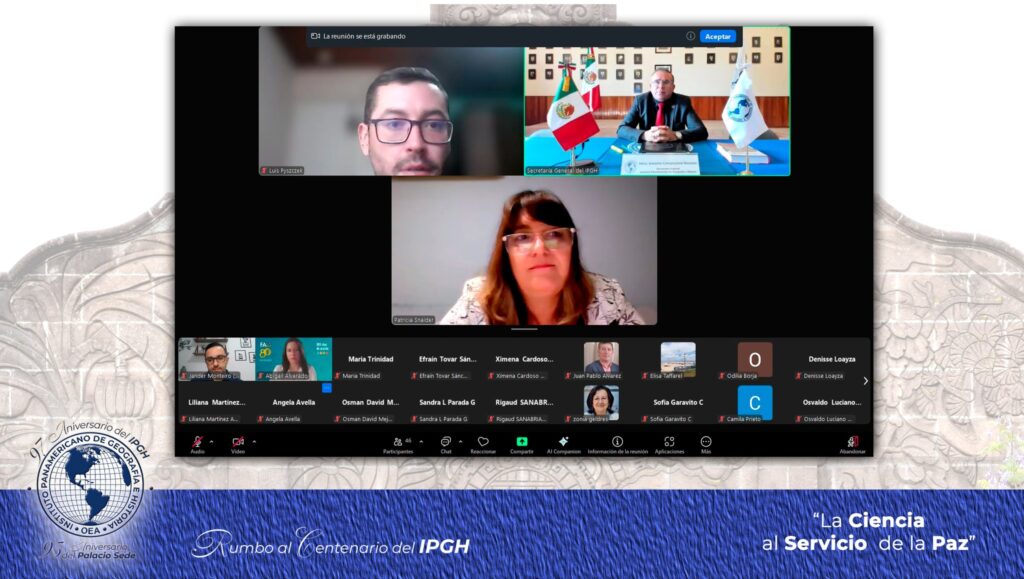Select the Secretaría General del IPGH video
The image size is (1024, 579).
(x=657, y=101)
